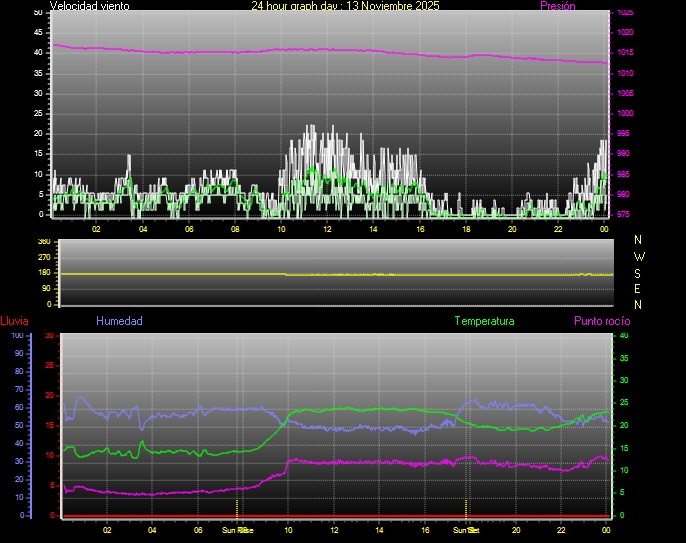Viewport: 686px width, 543px height.
Task: Click the 360 wind direction scale value
Action: (43, 242)
